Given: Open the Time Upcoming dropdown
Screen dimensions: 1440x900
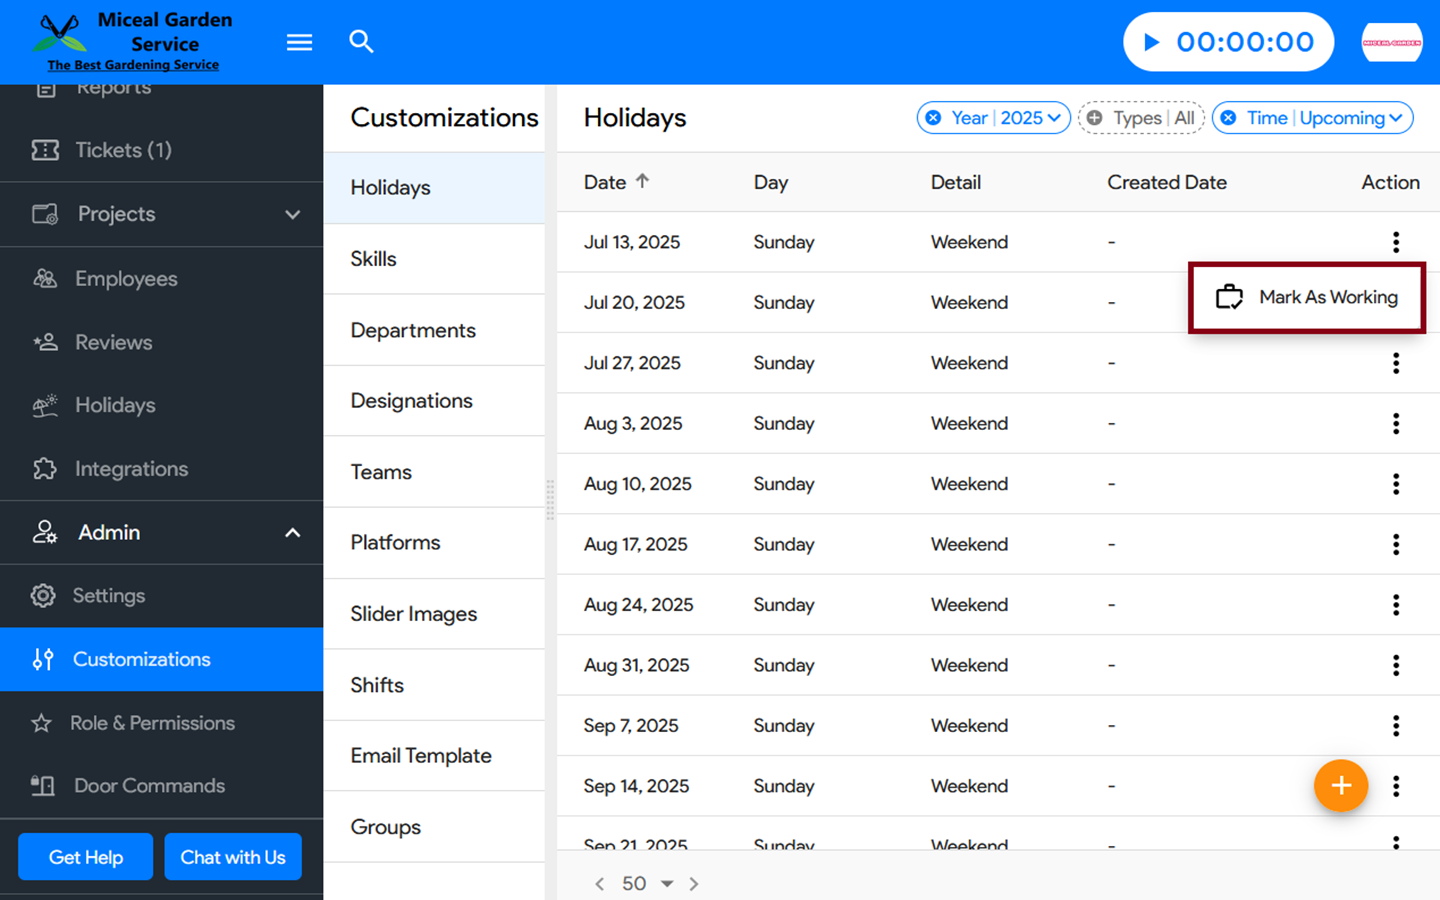Looking at the screenshot, I should click(x=1395, y=118).
